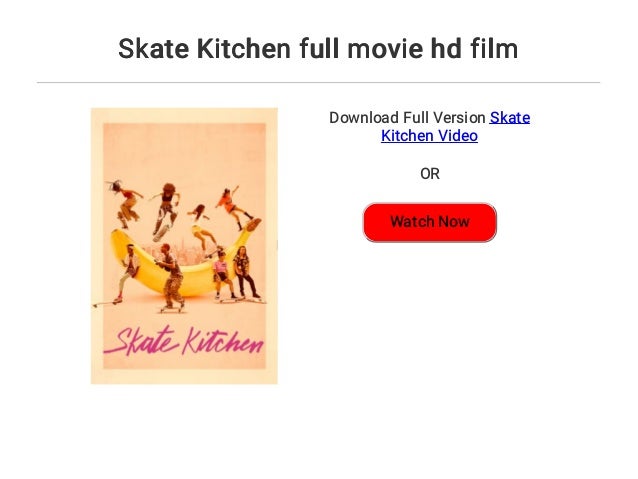The height and width of the screenshot is (479, 638).
Task: Open the Skate Kitchen movie poster thumbnail
Action: (184, 246)
